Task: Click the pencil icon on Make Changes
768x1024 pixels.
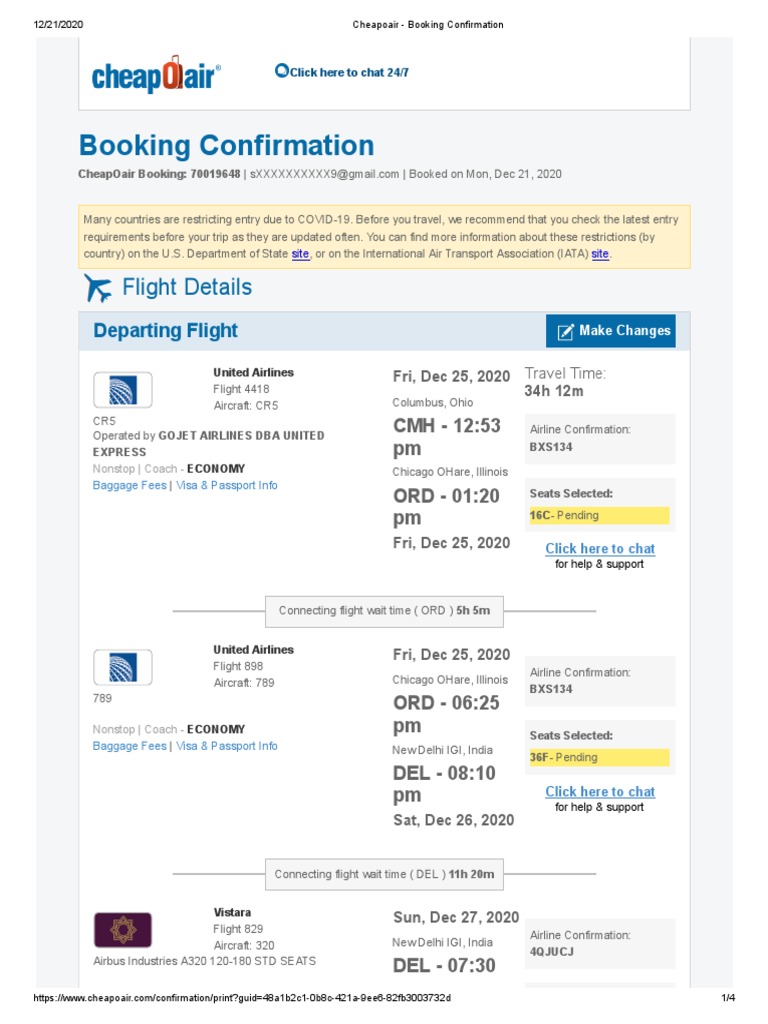Action: pyautogui.click(x=565, y=331)
